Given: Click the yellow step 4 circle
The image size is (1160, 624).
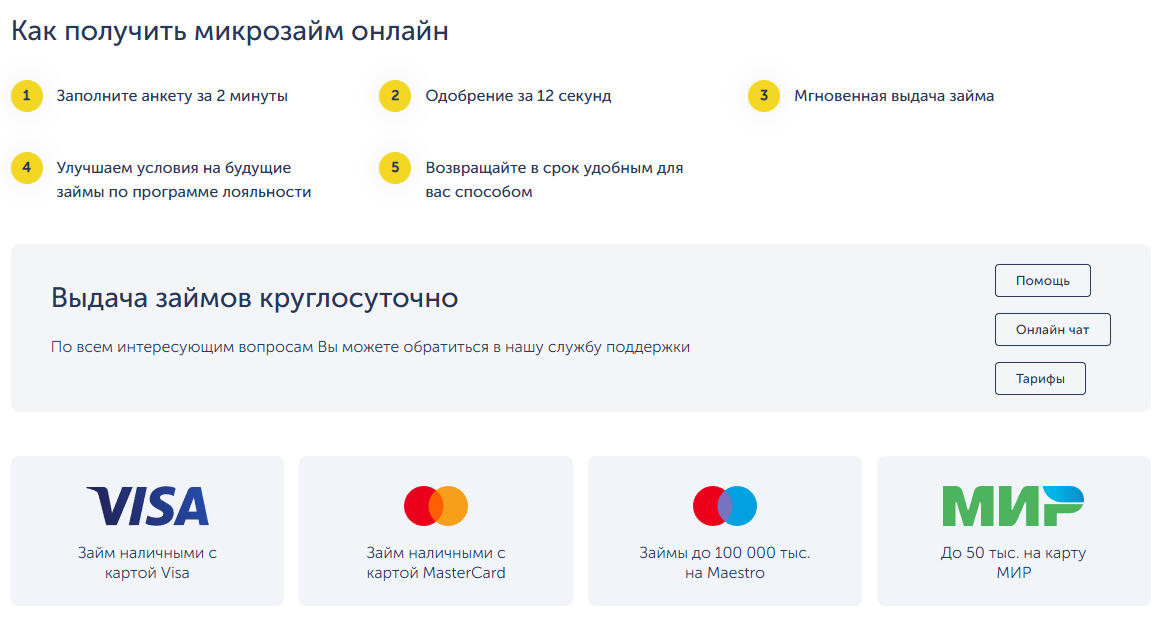Looking at the screenshot, I should point(27,168).
